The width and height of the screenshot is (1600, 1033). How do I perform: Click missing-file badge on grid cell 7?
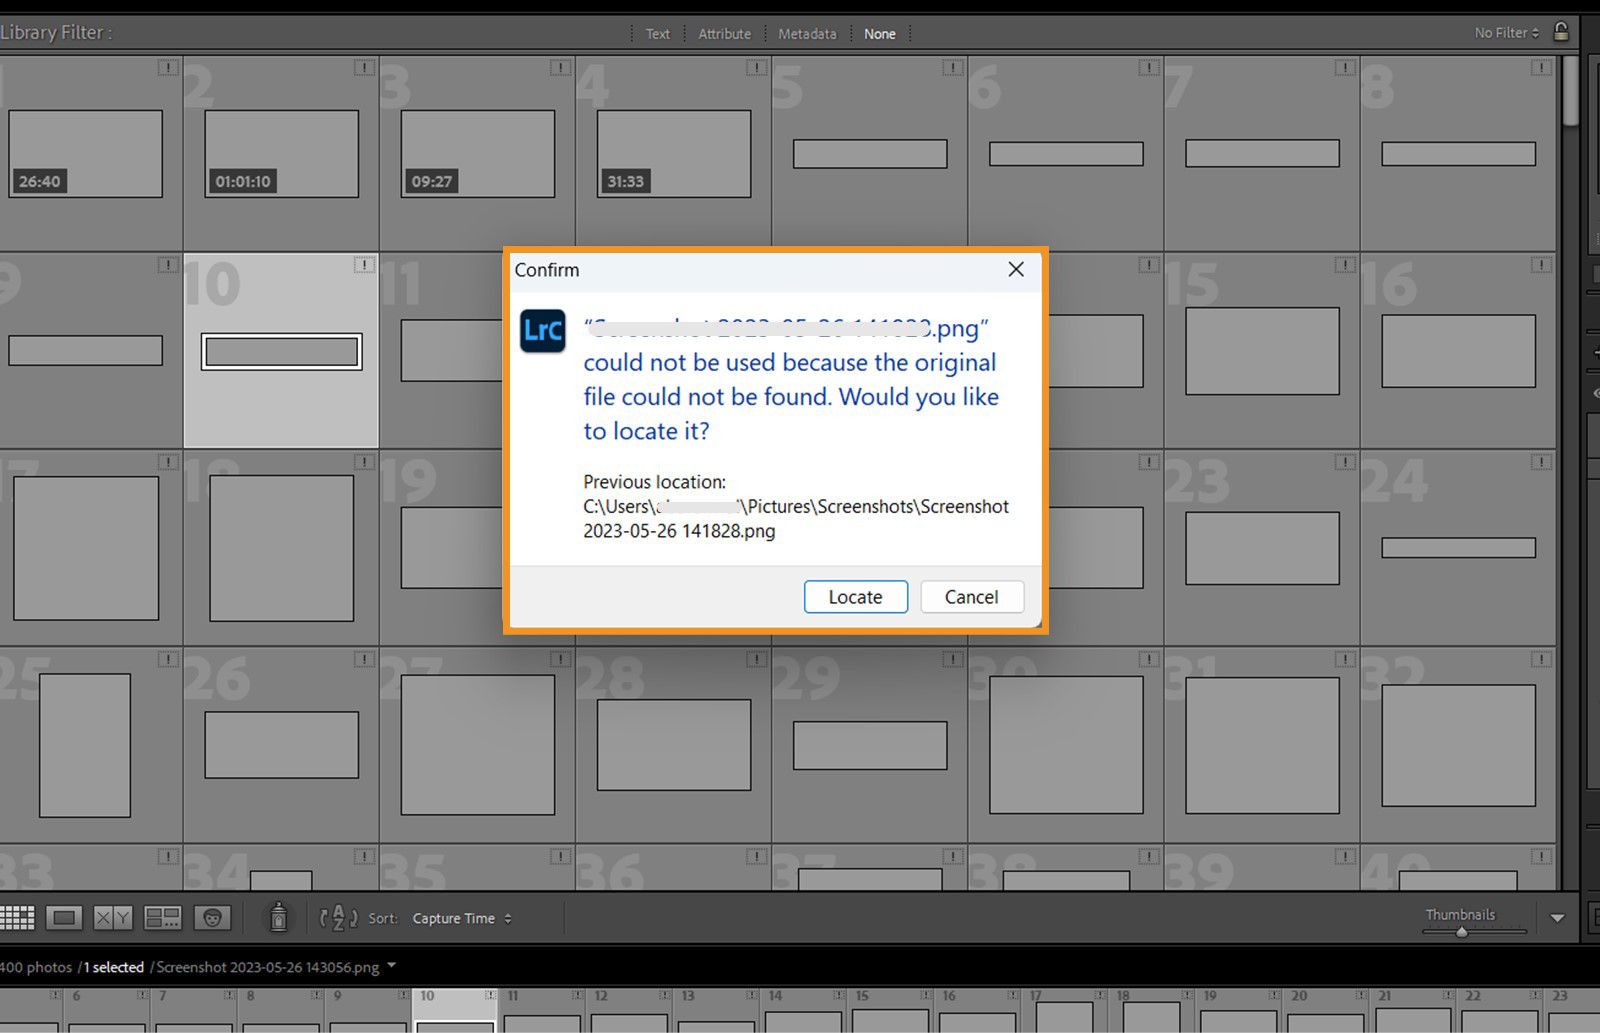click(x=1345, y=68)
